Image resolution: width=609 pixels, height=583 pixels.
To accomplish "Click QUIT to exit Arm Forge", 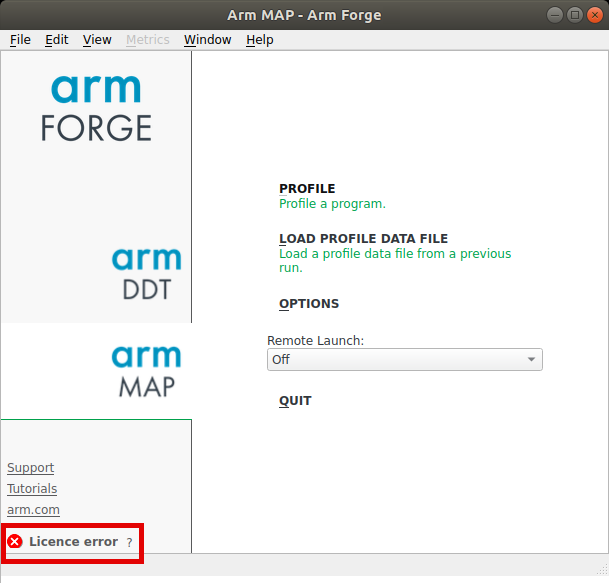I will coord(295,401).
